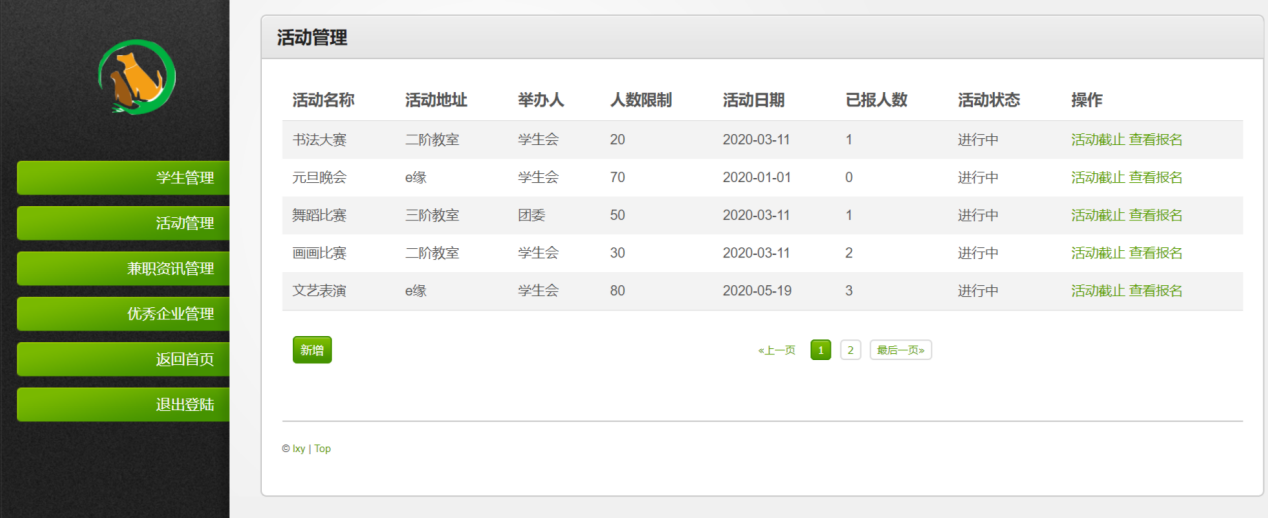
Task: Click the 举办人 column header
Action: coord(541,100)
